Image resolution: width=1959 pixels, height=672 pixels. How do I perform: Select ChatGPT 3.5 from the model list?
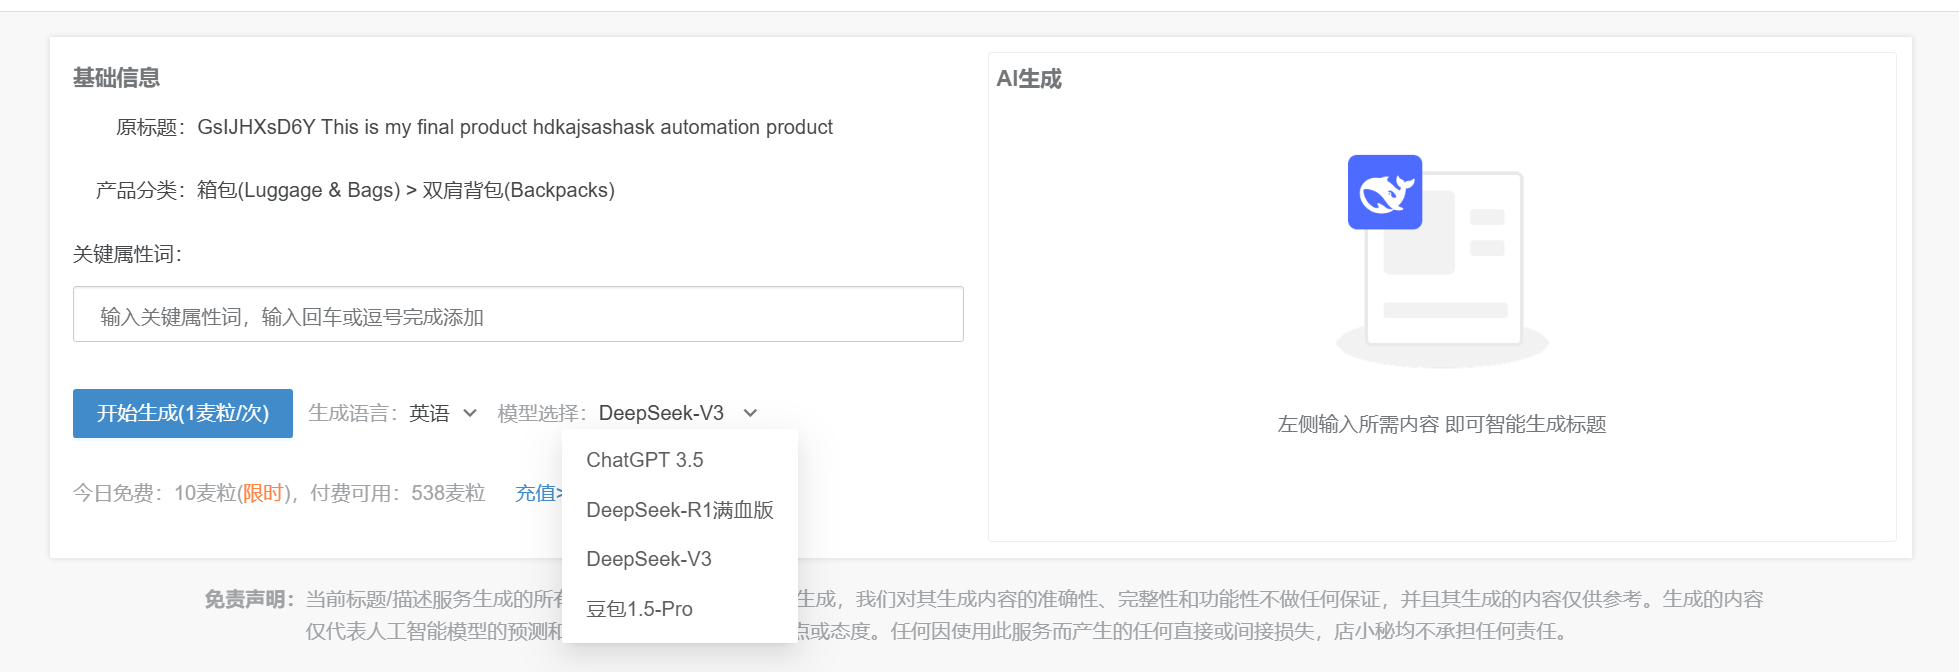coord(645,459)
